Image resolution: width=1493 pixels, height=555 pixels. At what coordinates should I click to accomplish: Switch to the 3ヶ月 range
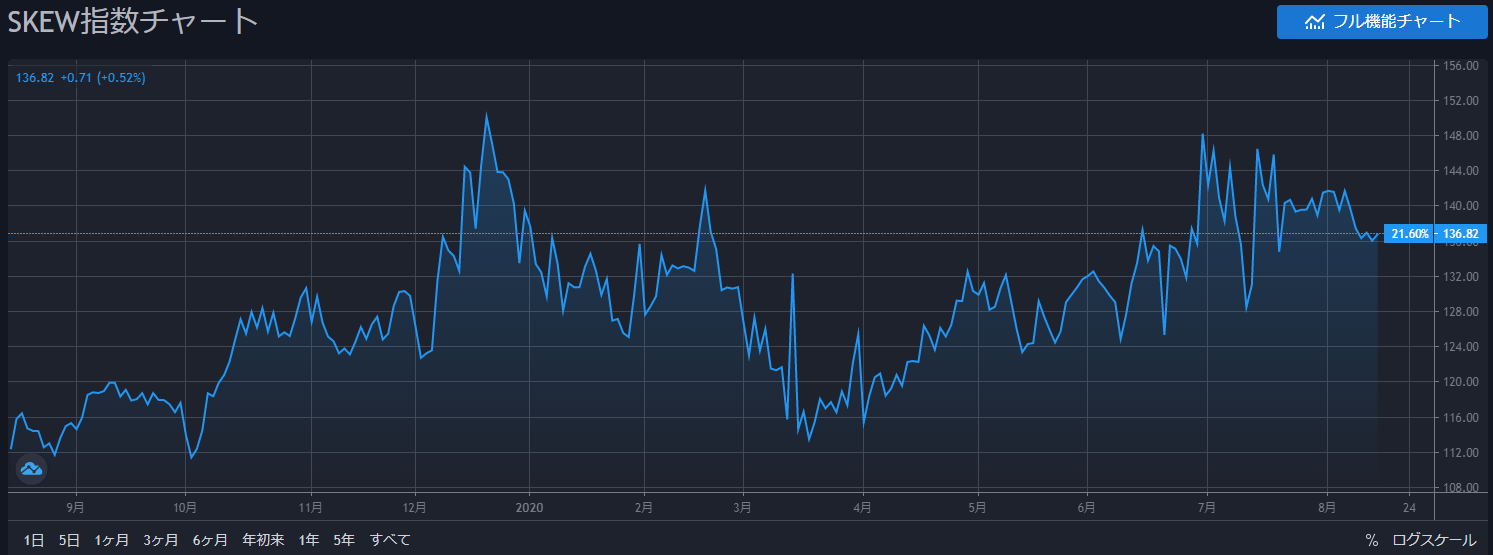tap(160, 540)
